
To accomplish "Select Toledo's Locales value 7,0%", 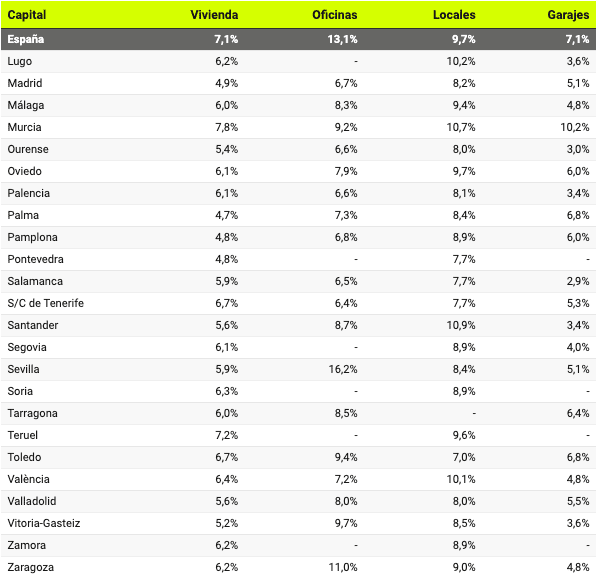I will point(464,457).
